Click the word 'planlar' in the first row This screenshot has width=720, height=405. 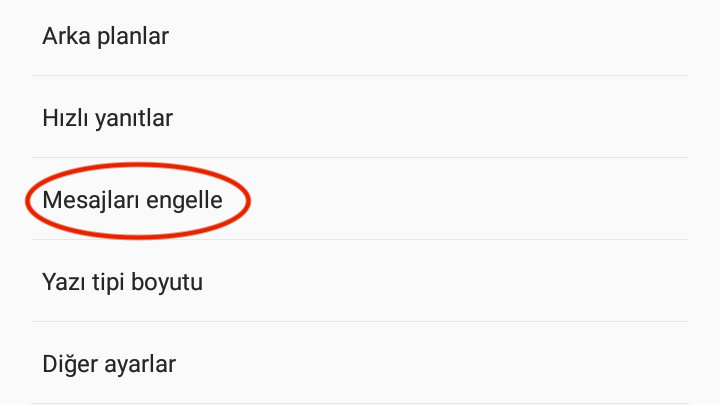point(133,38)
